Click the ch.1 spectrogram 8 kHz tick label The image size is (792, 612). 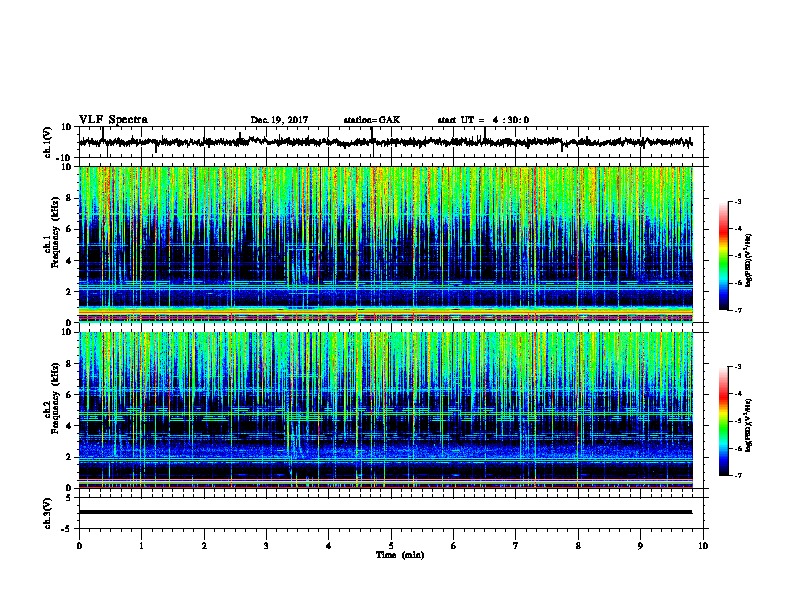69,198
